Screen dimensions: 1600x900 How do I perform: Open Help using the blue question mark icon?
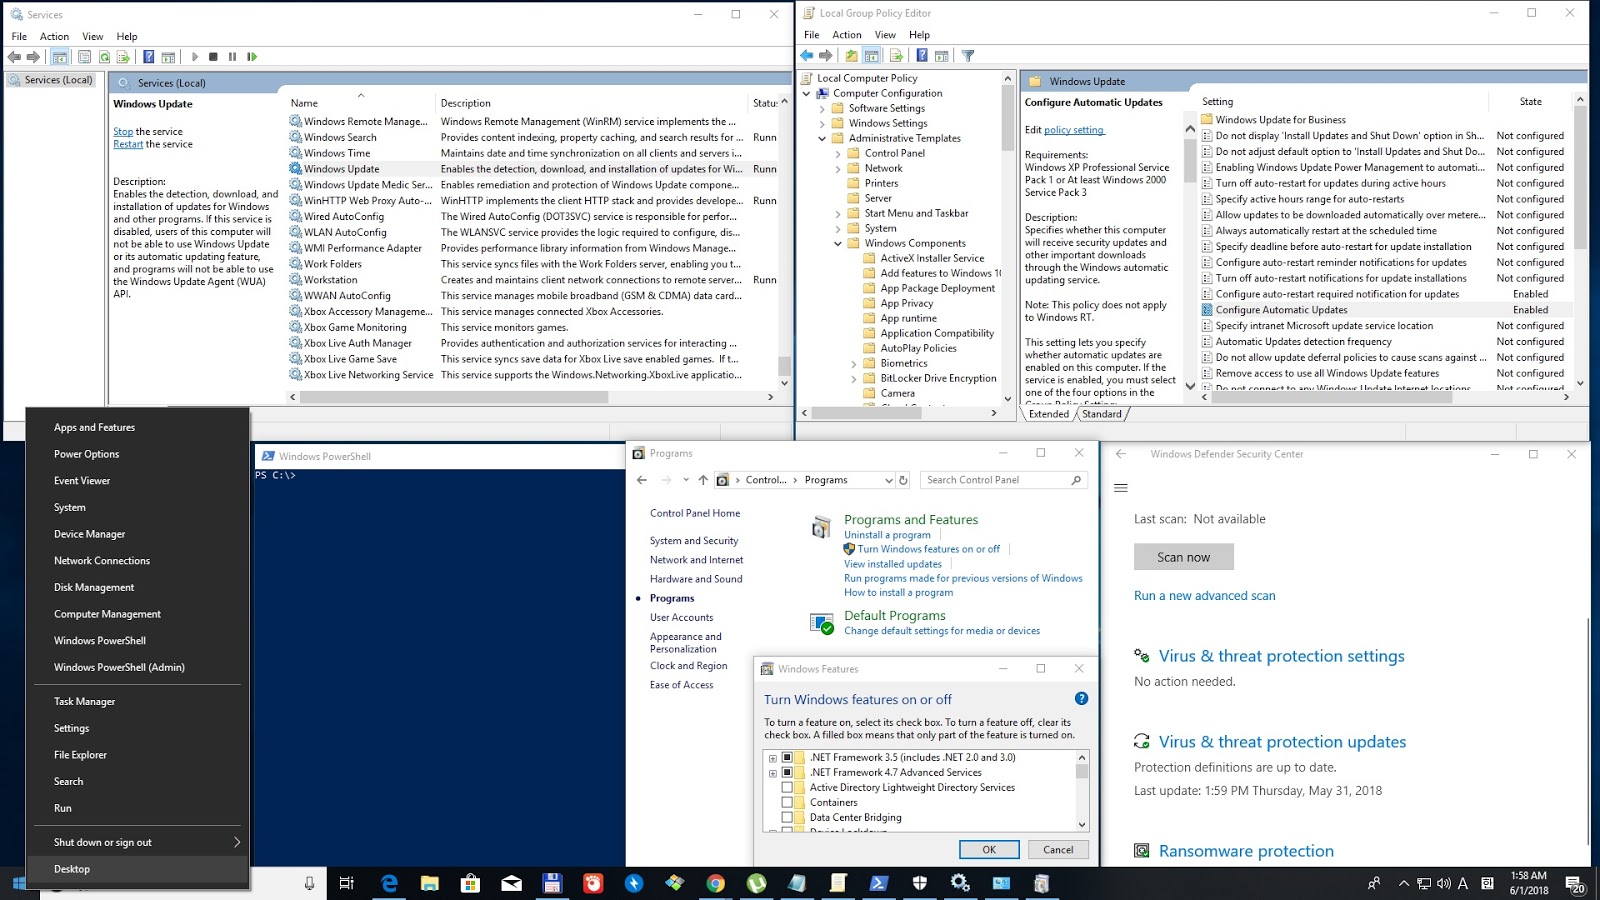click(146, 56)
